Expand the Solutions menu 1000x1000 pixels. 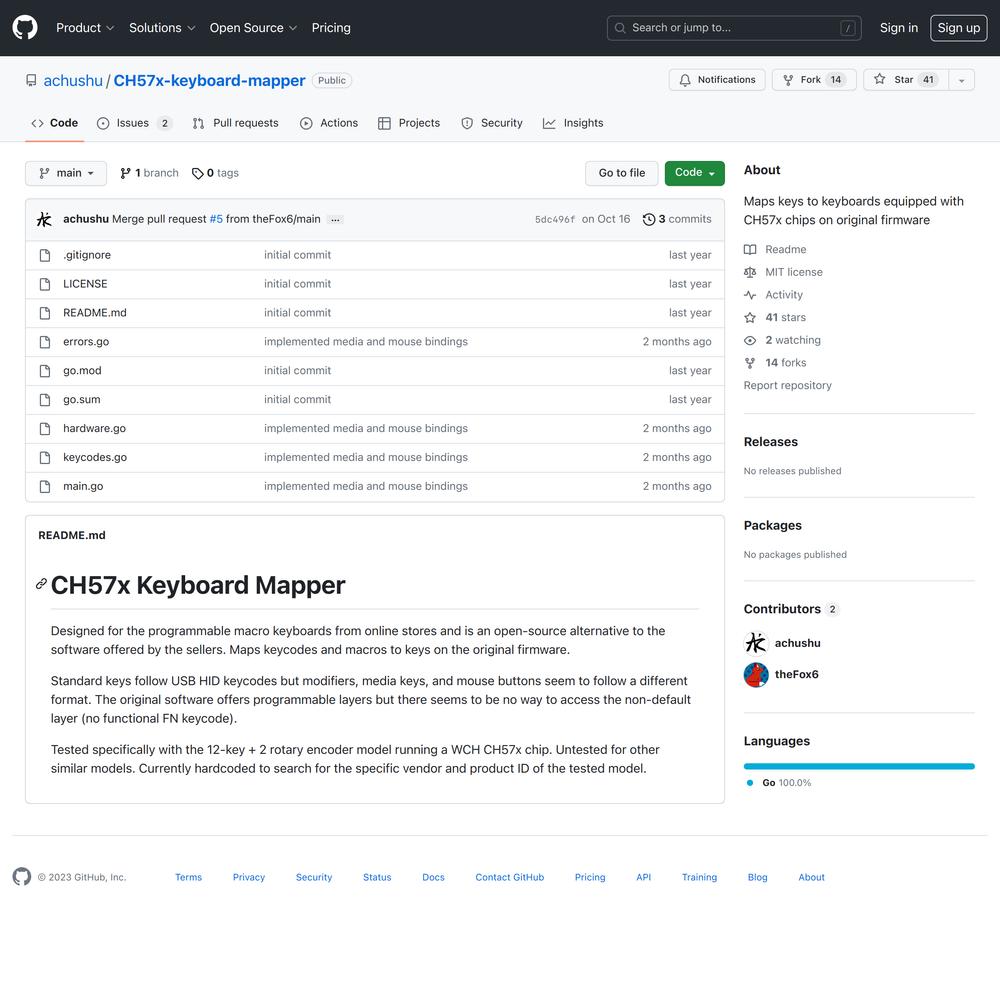(x=162, y=28)
